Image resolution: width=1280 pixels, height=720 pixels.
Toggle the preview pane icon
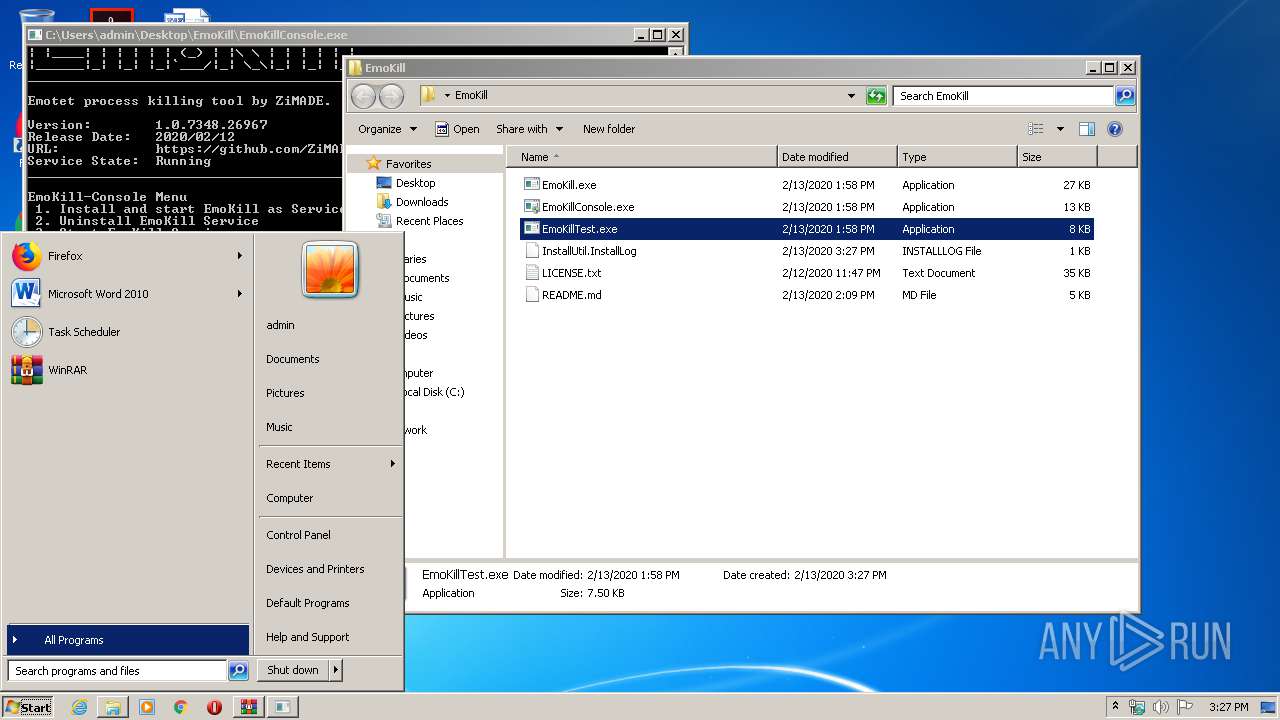tap(1087, 129)
